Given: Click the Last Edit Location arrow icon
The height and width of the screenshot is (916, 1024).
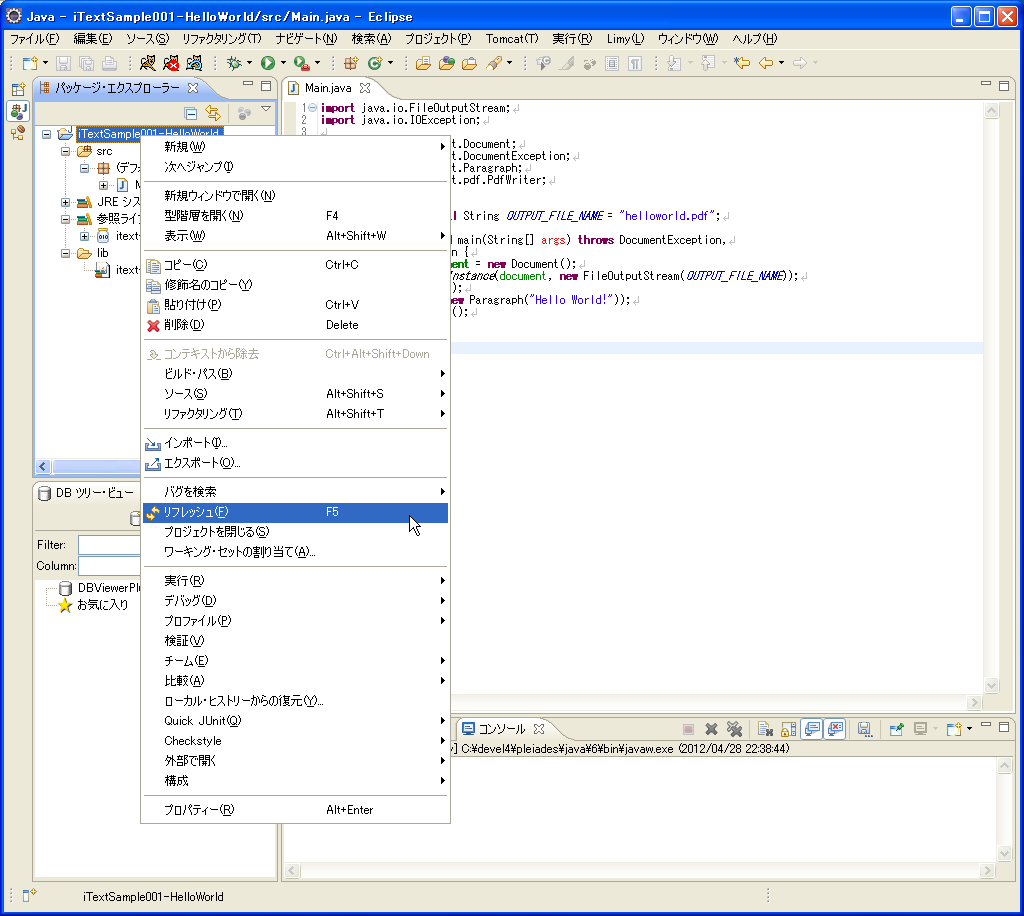Looking at the screenshot, I should pos(742,63).
